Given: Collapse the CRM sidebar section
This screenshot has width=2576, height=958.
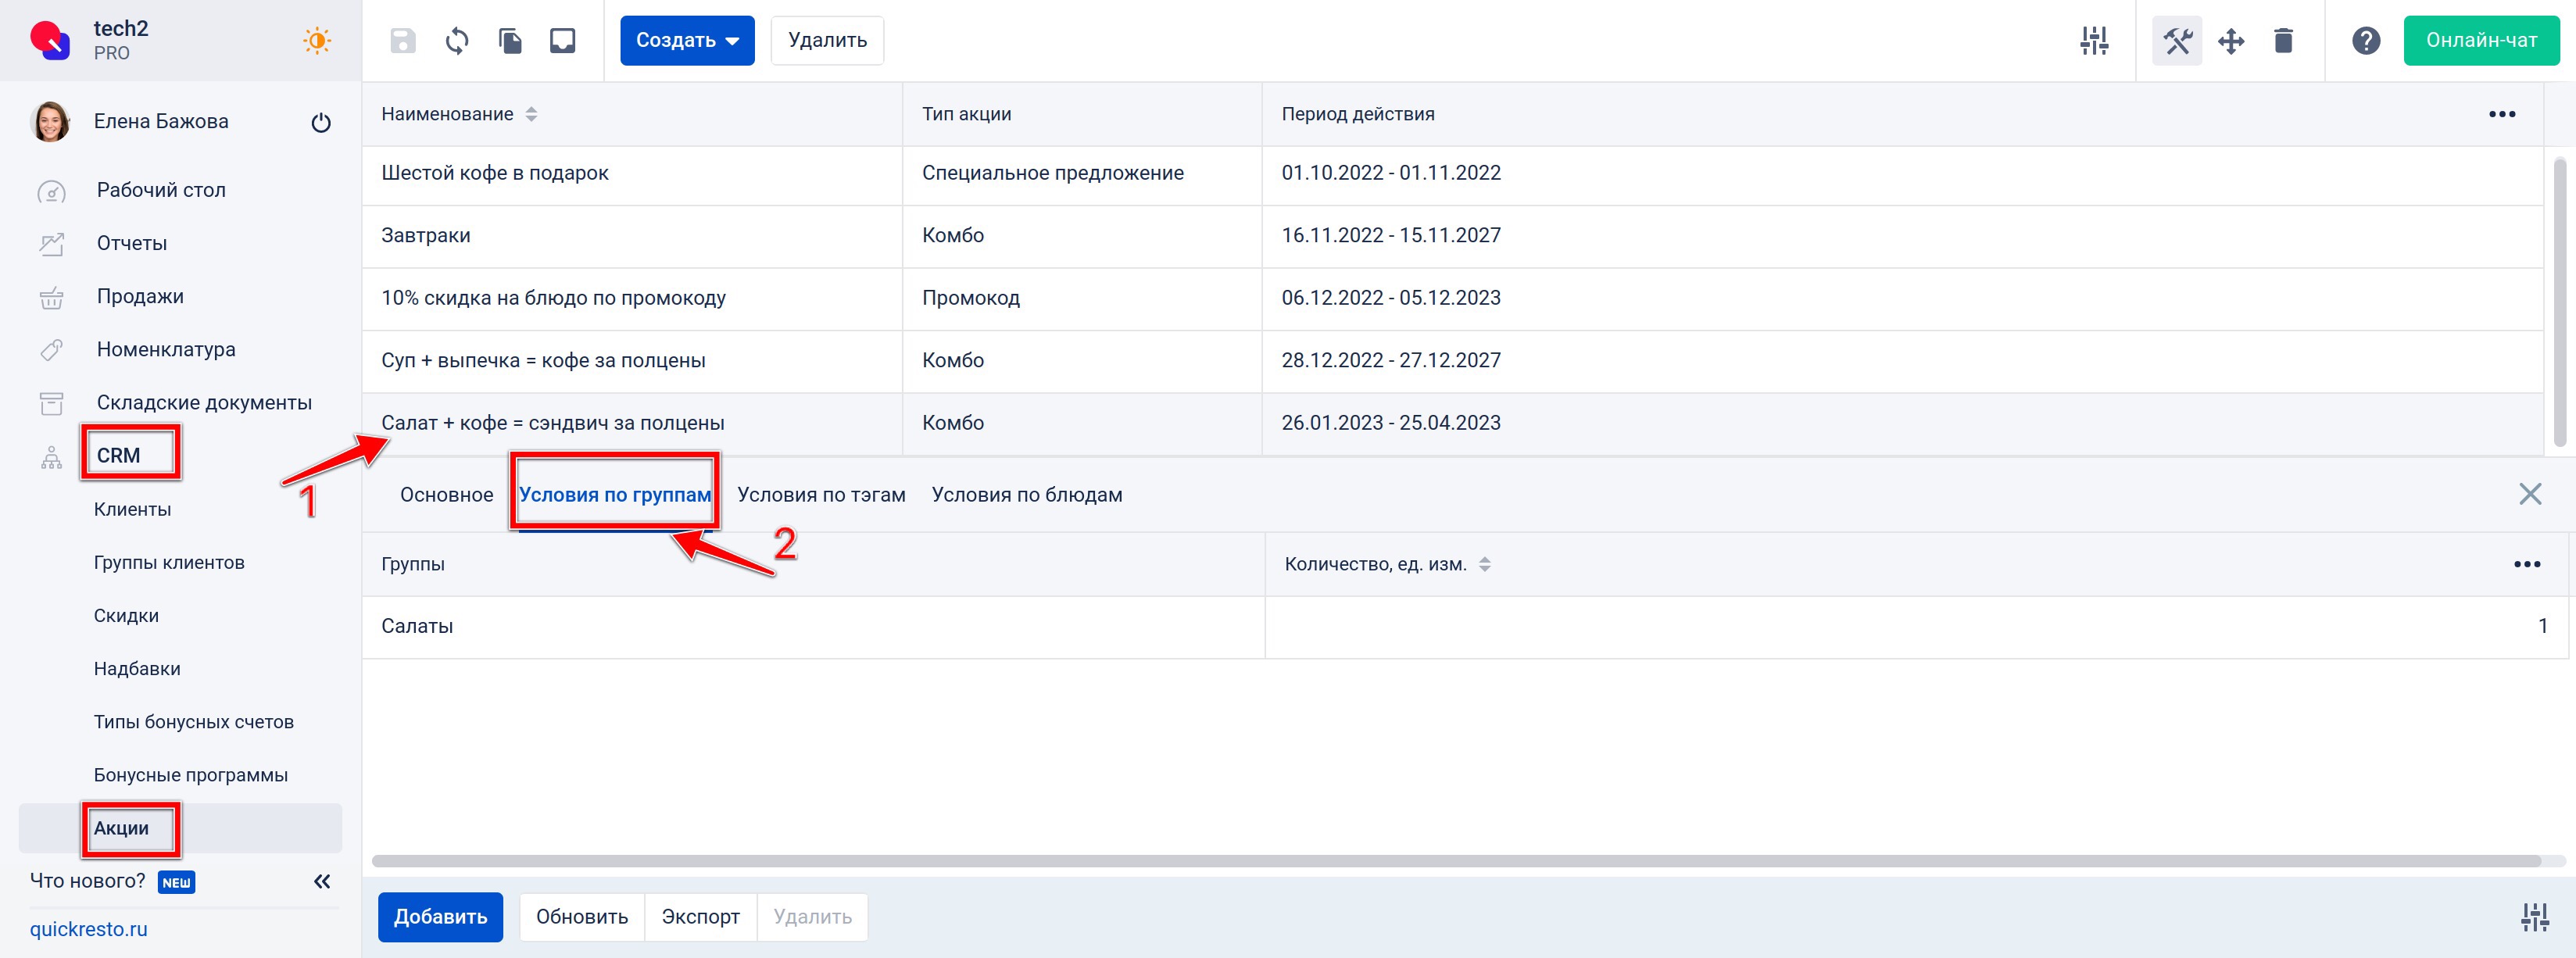Looking at the screenshot, I should click(x=119, y=455).
